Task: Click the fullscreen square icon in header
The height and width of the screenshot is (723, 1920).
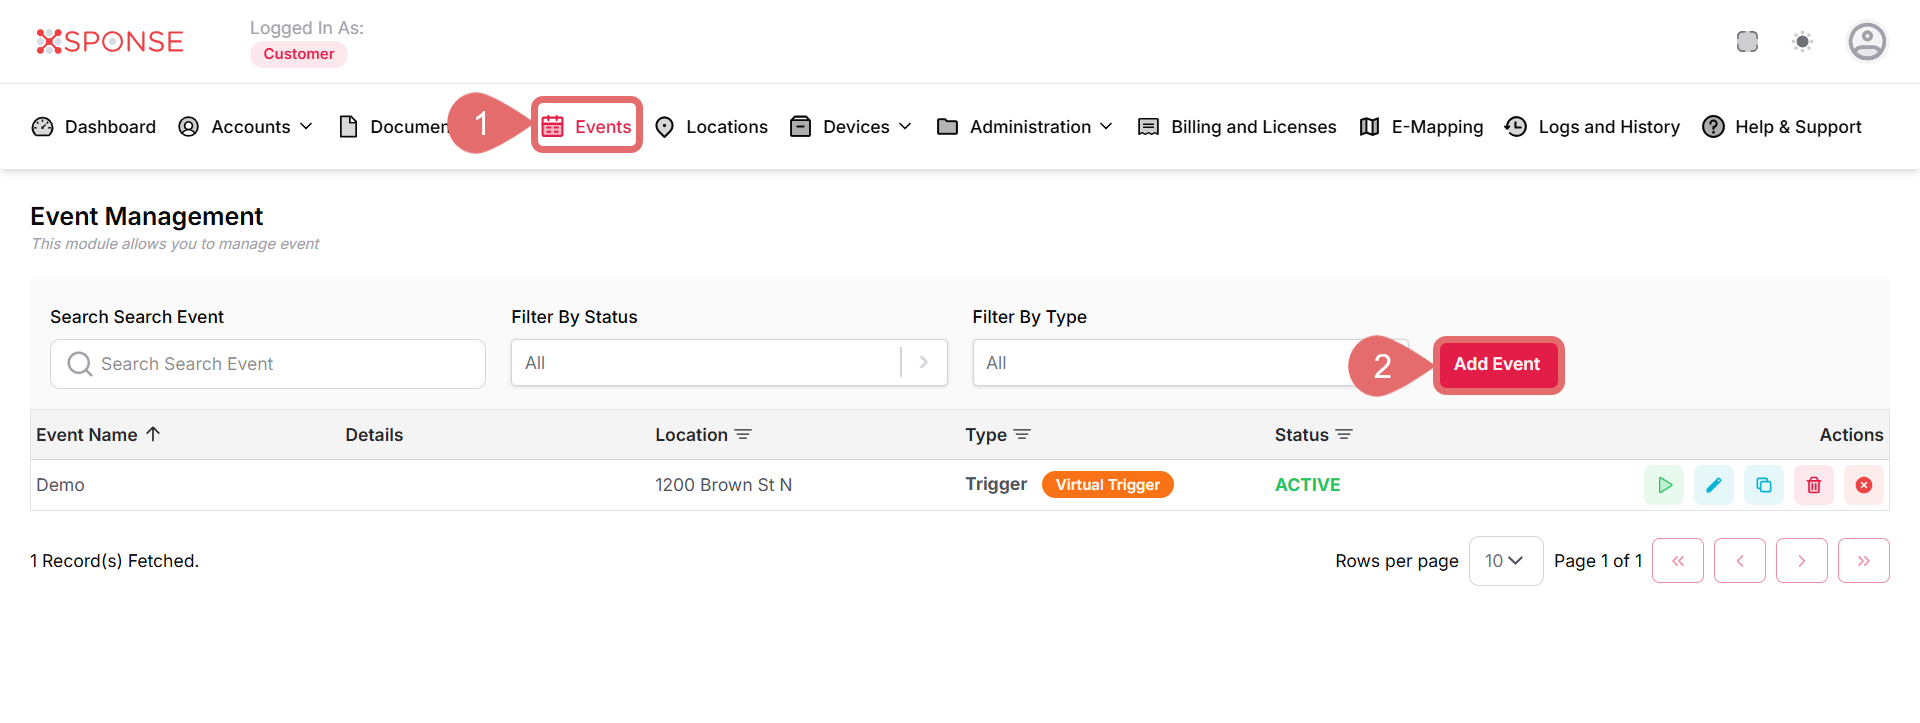Action: pos(1747,42)
